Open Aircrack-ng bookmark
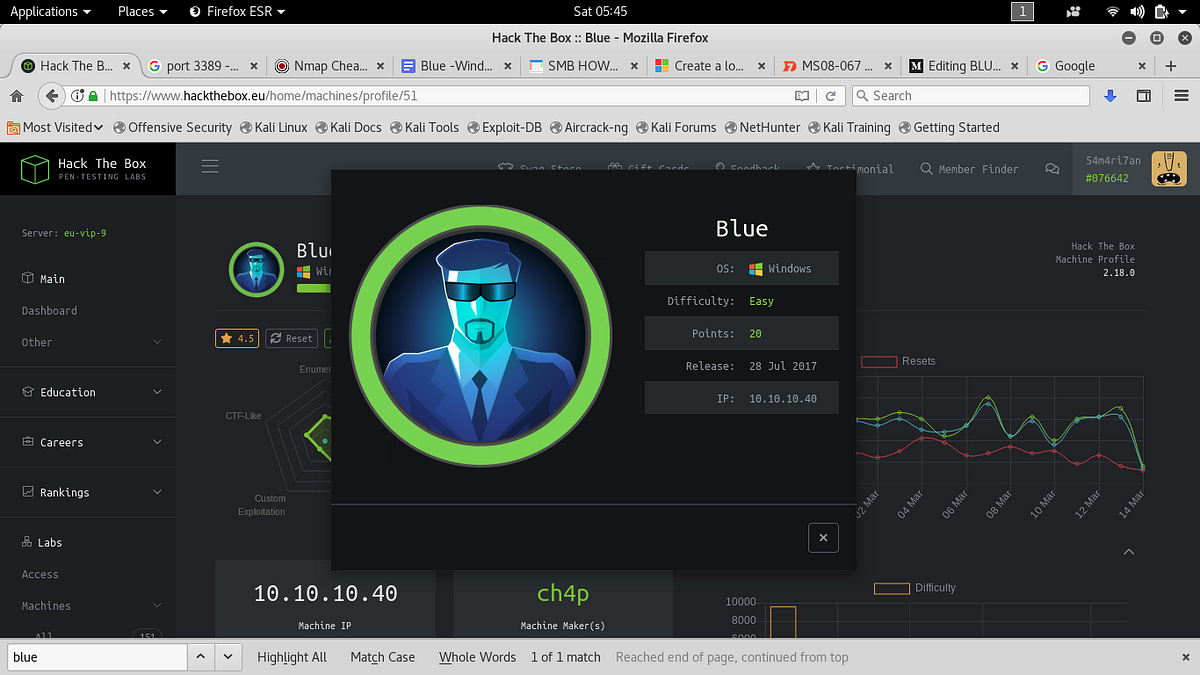The width and height of the screenshot is (1200, 675). (x=589, y=127)
